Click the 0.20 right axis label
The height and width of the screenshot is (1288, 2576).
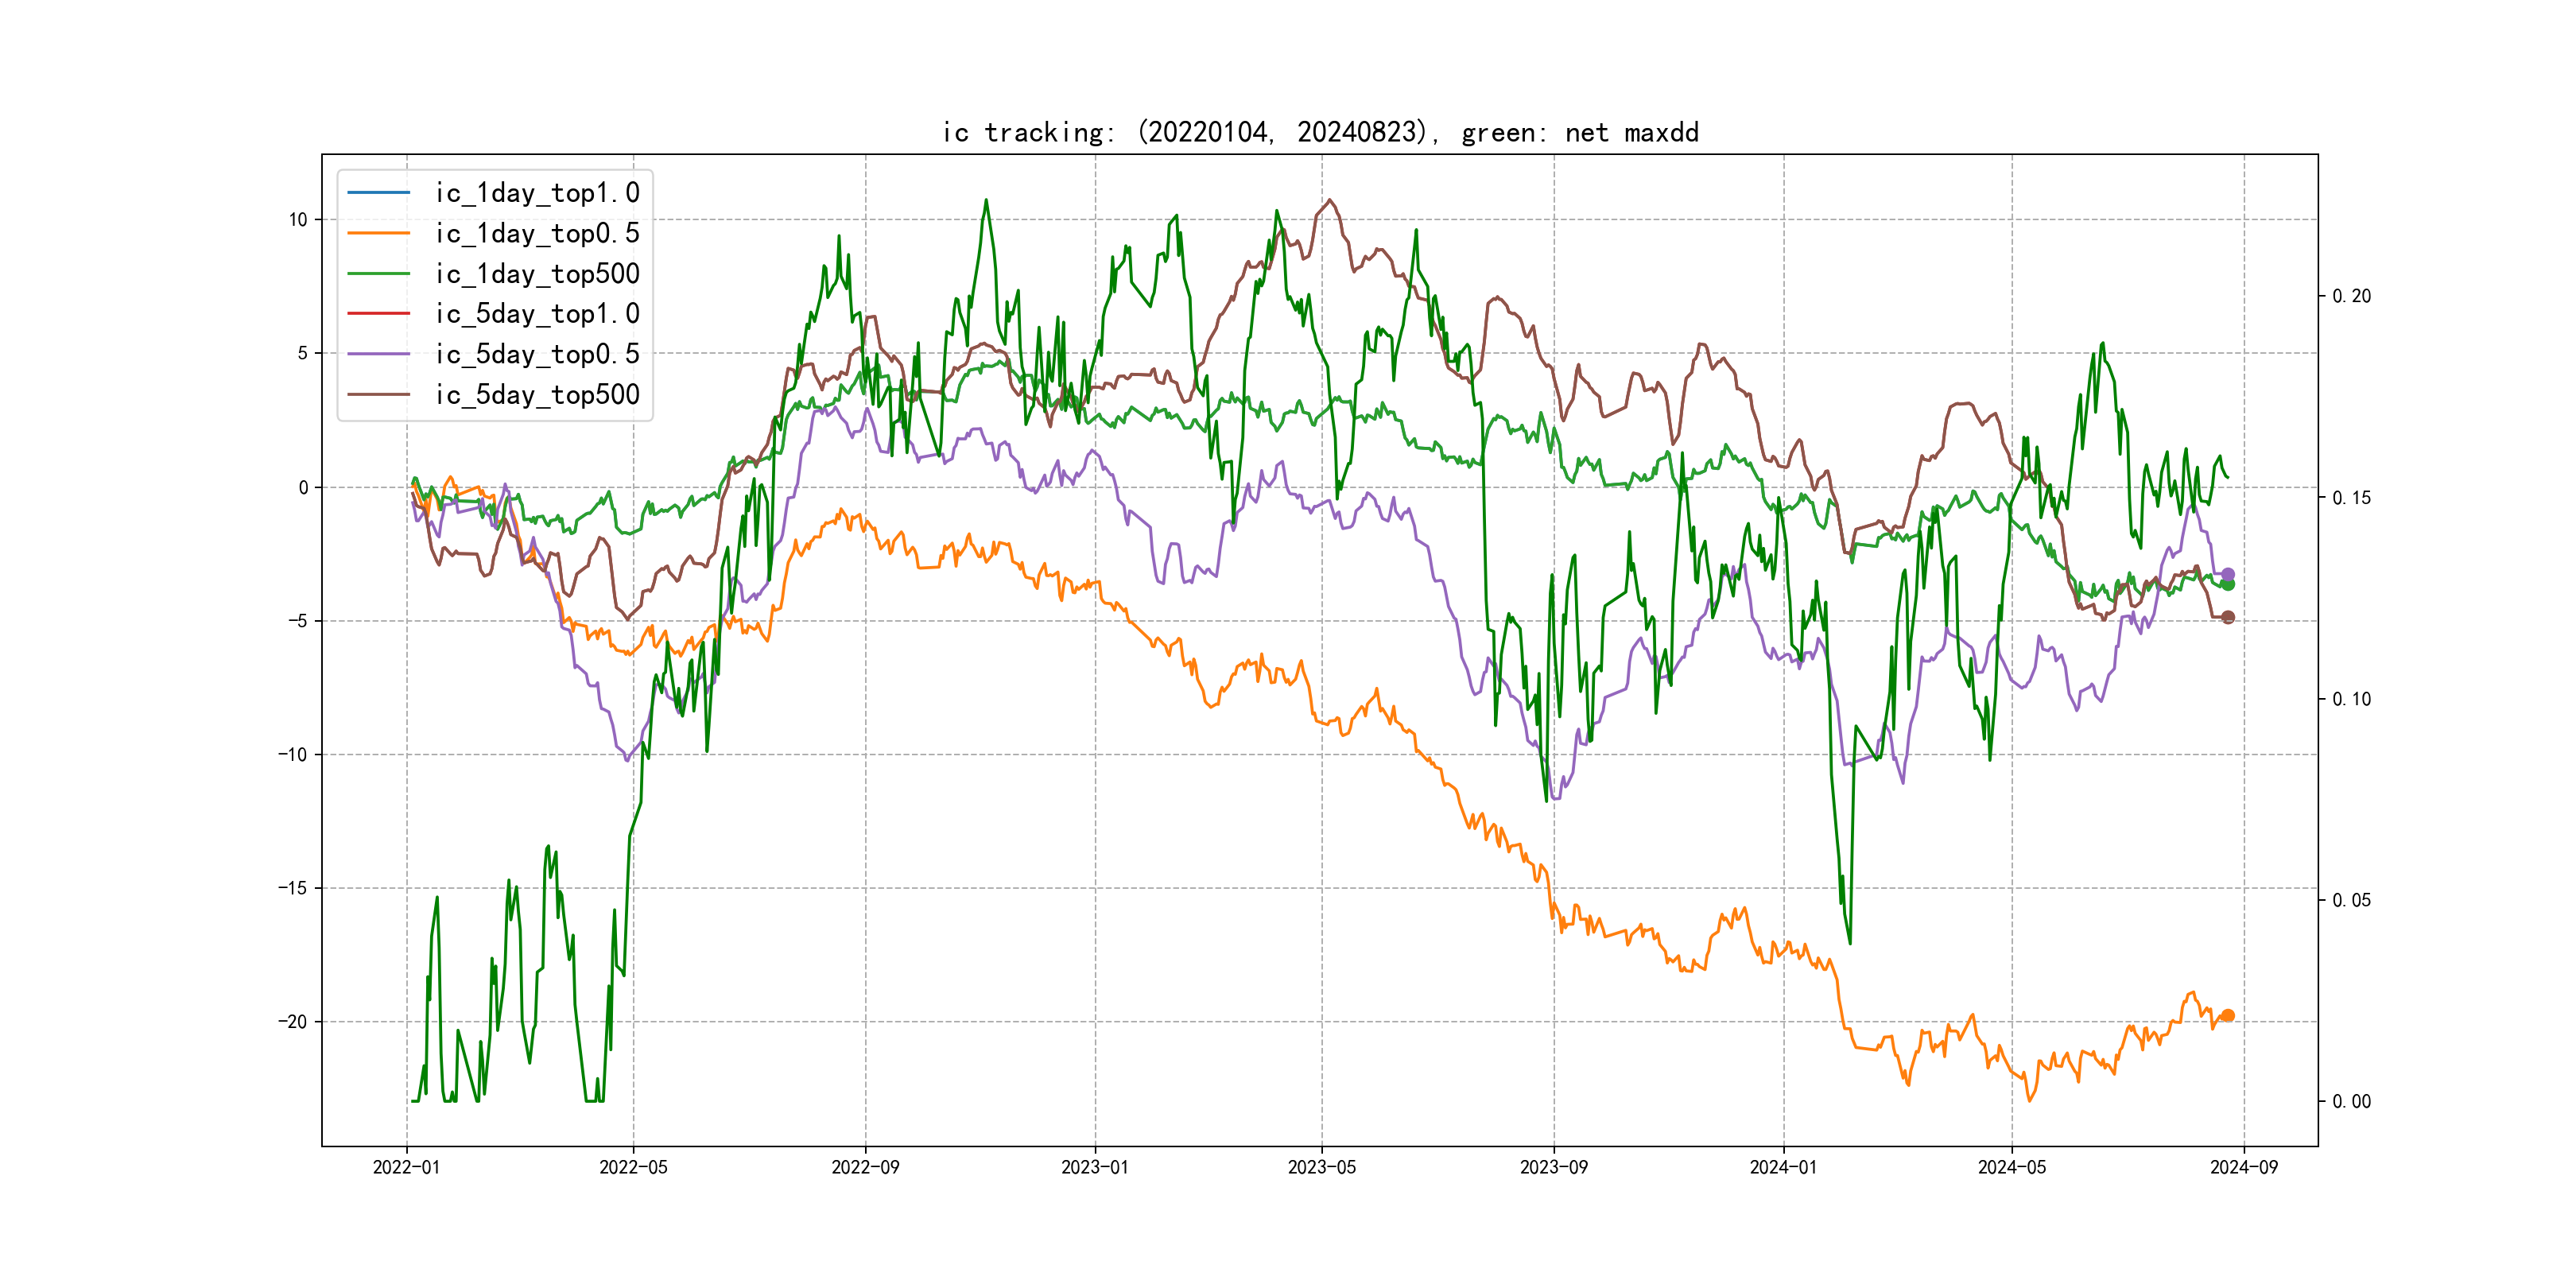click(2351, 296)
